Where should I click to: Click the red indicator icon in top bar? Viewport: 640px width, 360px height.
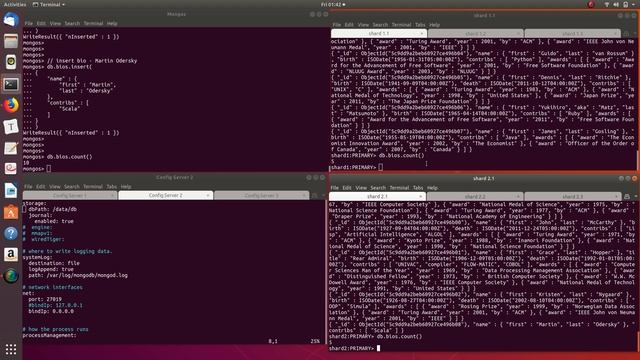point(591,4)
